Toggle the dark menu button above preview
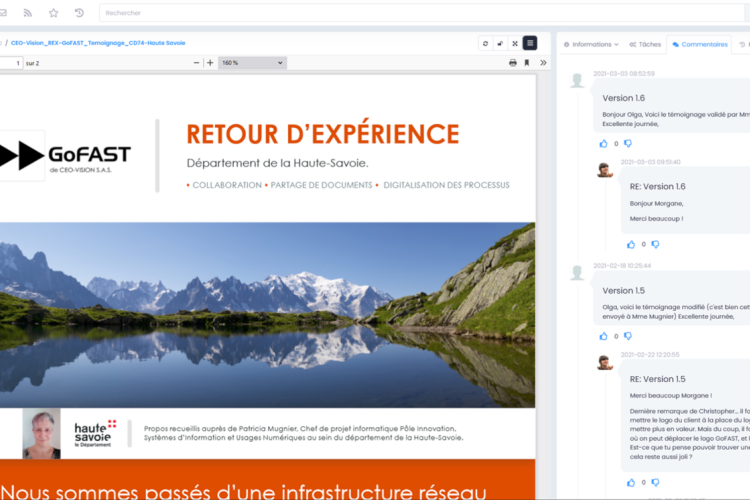The image size is (750, 500). 530,43
